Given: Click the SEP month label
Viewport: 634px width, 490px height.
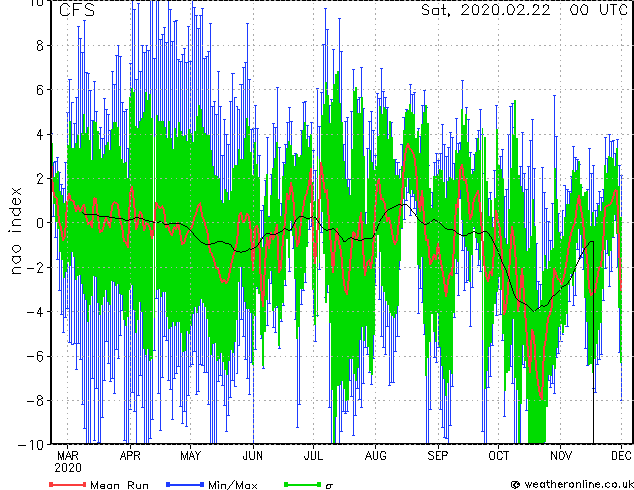Looking at the screenshot, I should coord(438,456).
